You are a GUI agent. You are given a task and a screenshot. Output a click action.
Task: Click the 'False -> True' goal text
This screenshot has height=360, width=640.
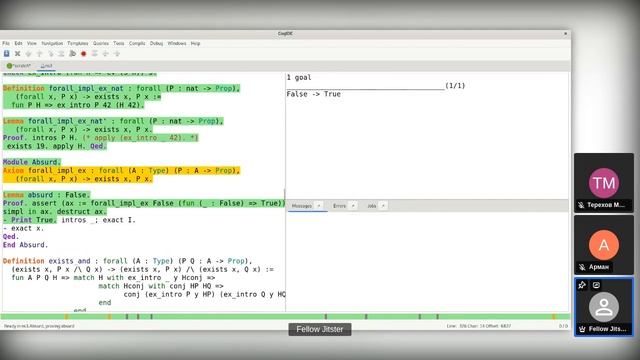(313, 94)
